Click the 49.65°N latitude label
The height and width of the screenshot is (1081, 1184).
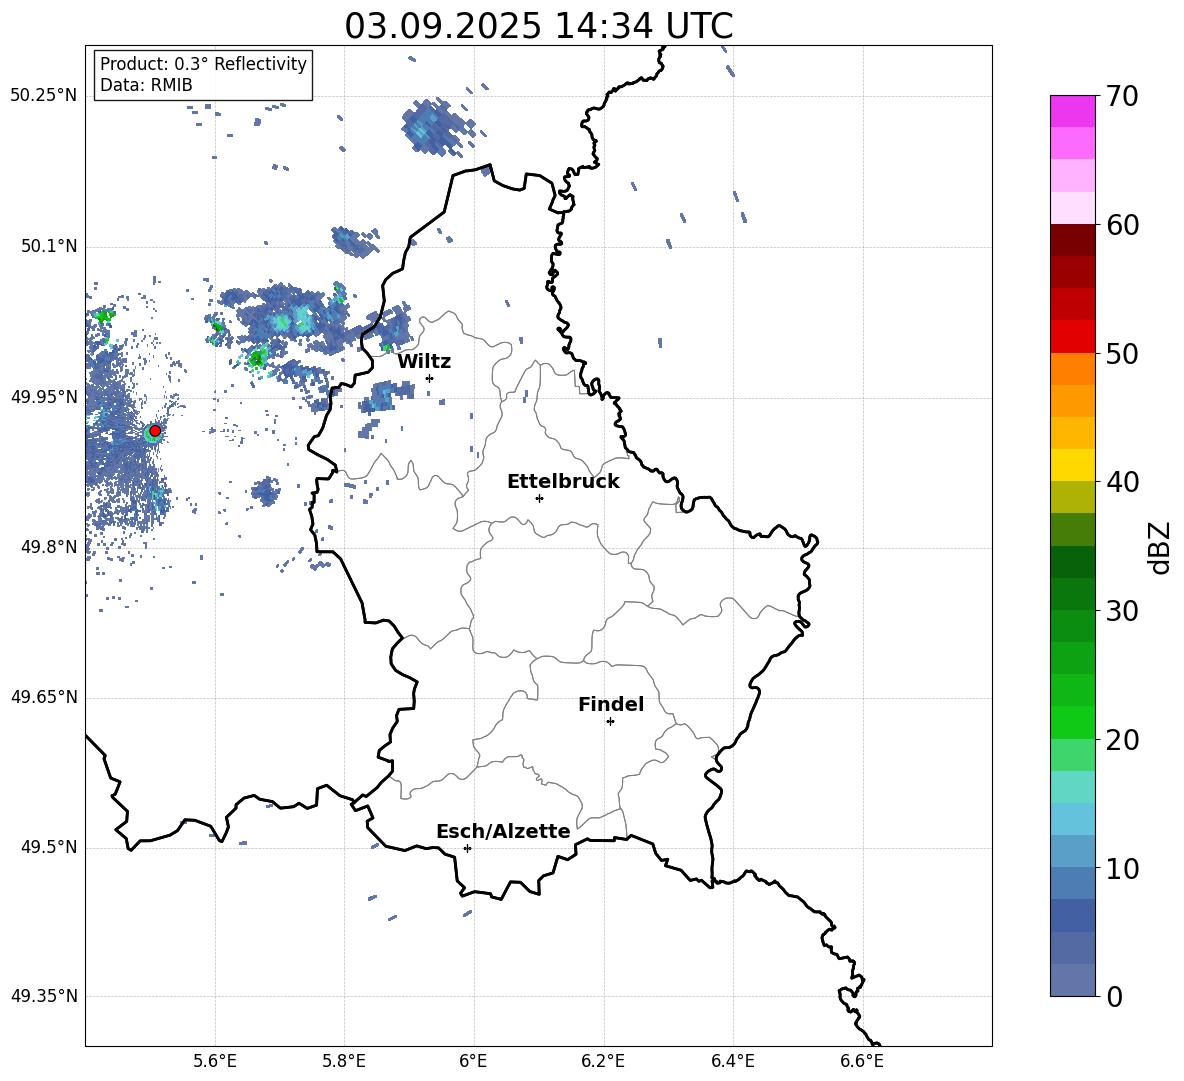point(44,697)
